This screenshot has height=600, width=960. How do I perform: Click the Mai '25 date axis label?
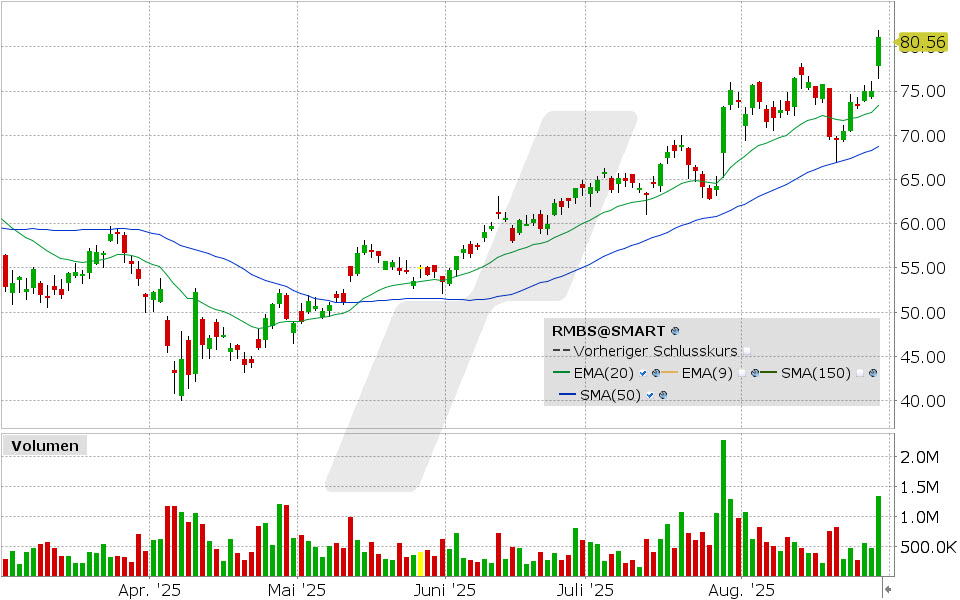click(297, 590)
